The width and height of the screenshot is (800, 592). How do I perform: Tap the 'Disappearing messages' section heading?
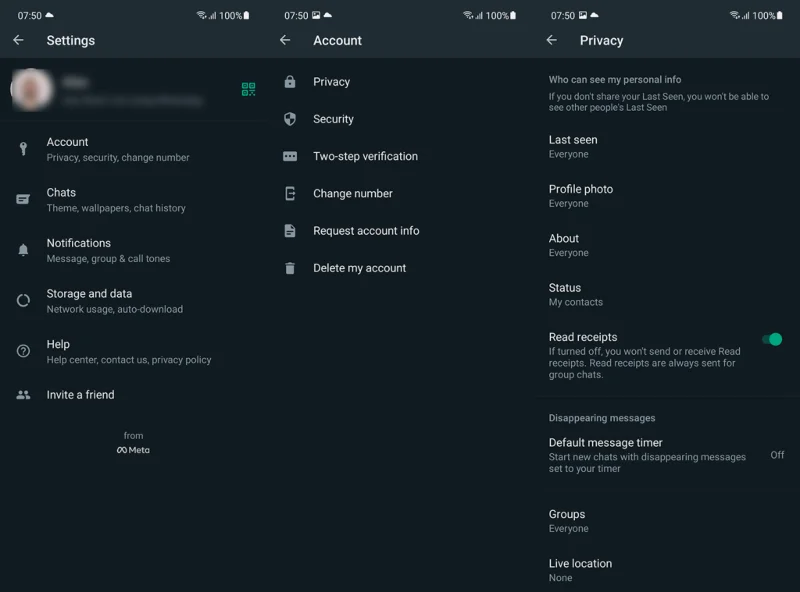(x=602, y=418)
